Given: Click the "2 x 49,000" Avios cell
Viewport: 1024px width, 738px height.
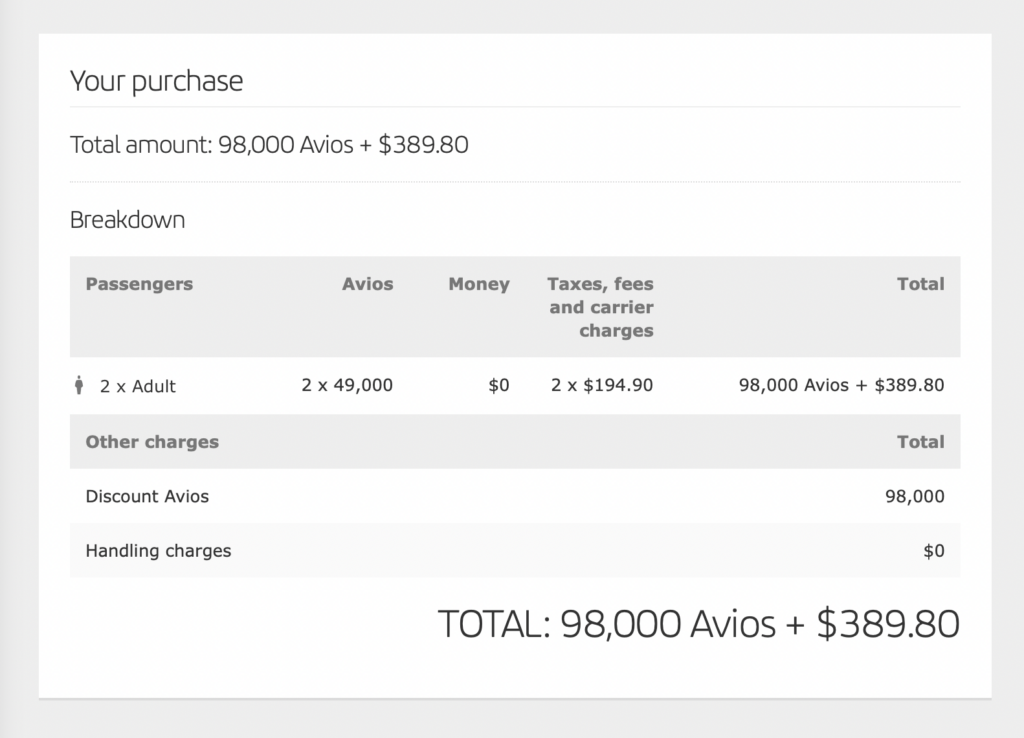Looking at the screenshot, I should tap(347, 385).
